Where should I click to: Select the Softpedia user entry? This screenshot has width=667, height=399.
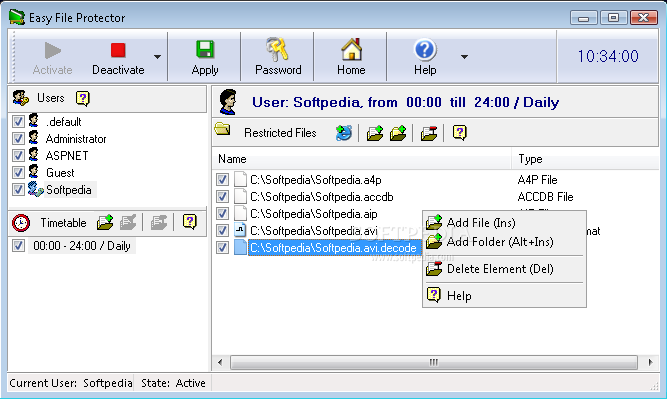coord(68,190)
